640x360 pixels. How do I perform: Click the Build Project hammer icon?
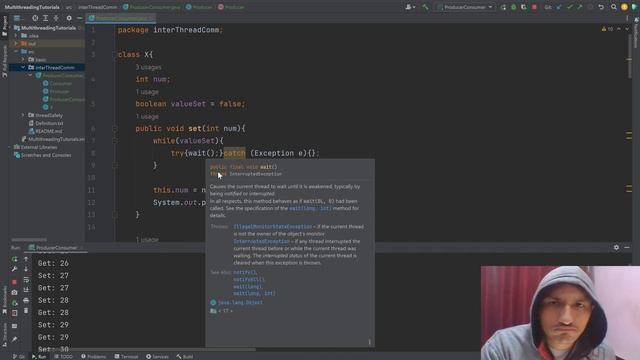(425, 7)
